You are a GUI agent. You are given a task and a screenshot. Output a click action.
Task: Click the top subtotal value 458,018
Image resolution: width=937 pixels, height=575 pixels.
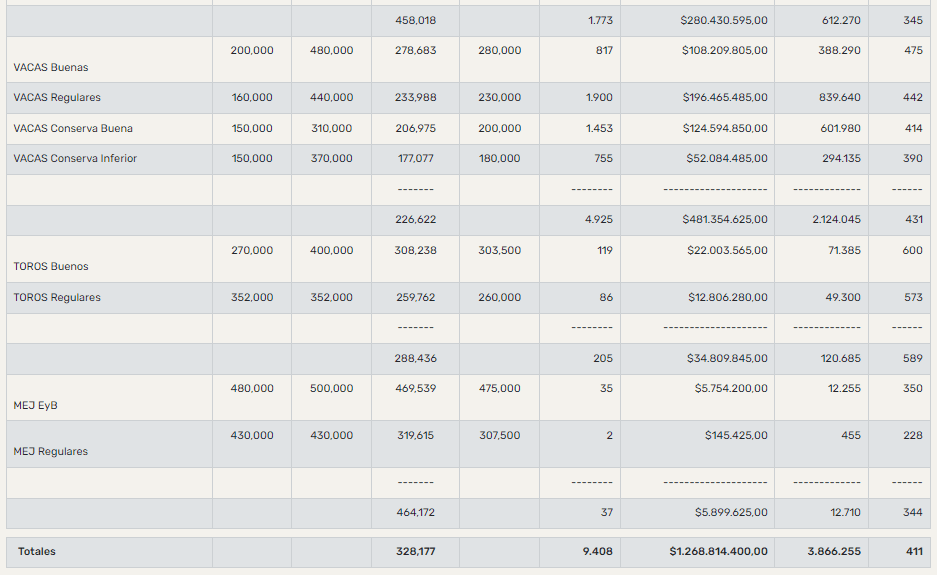pyautogui.click(x=416, y=20)
